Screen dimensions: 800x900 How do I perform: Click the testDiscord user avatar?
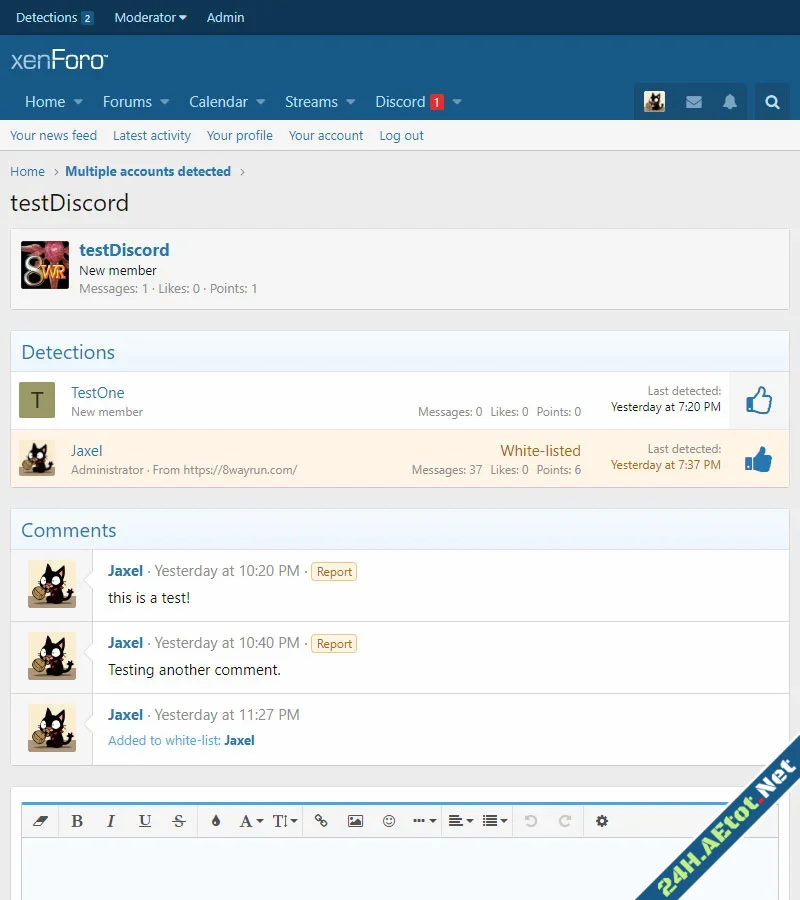[45, 265]
